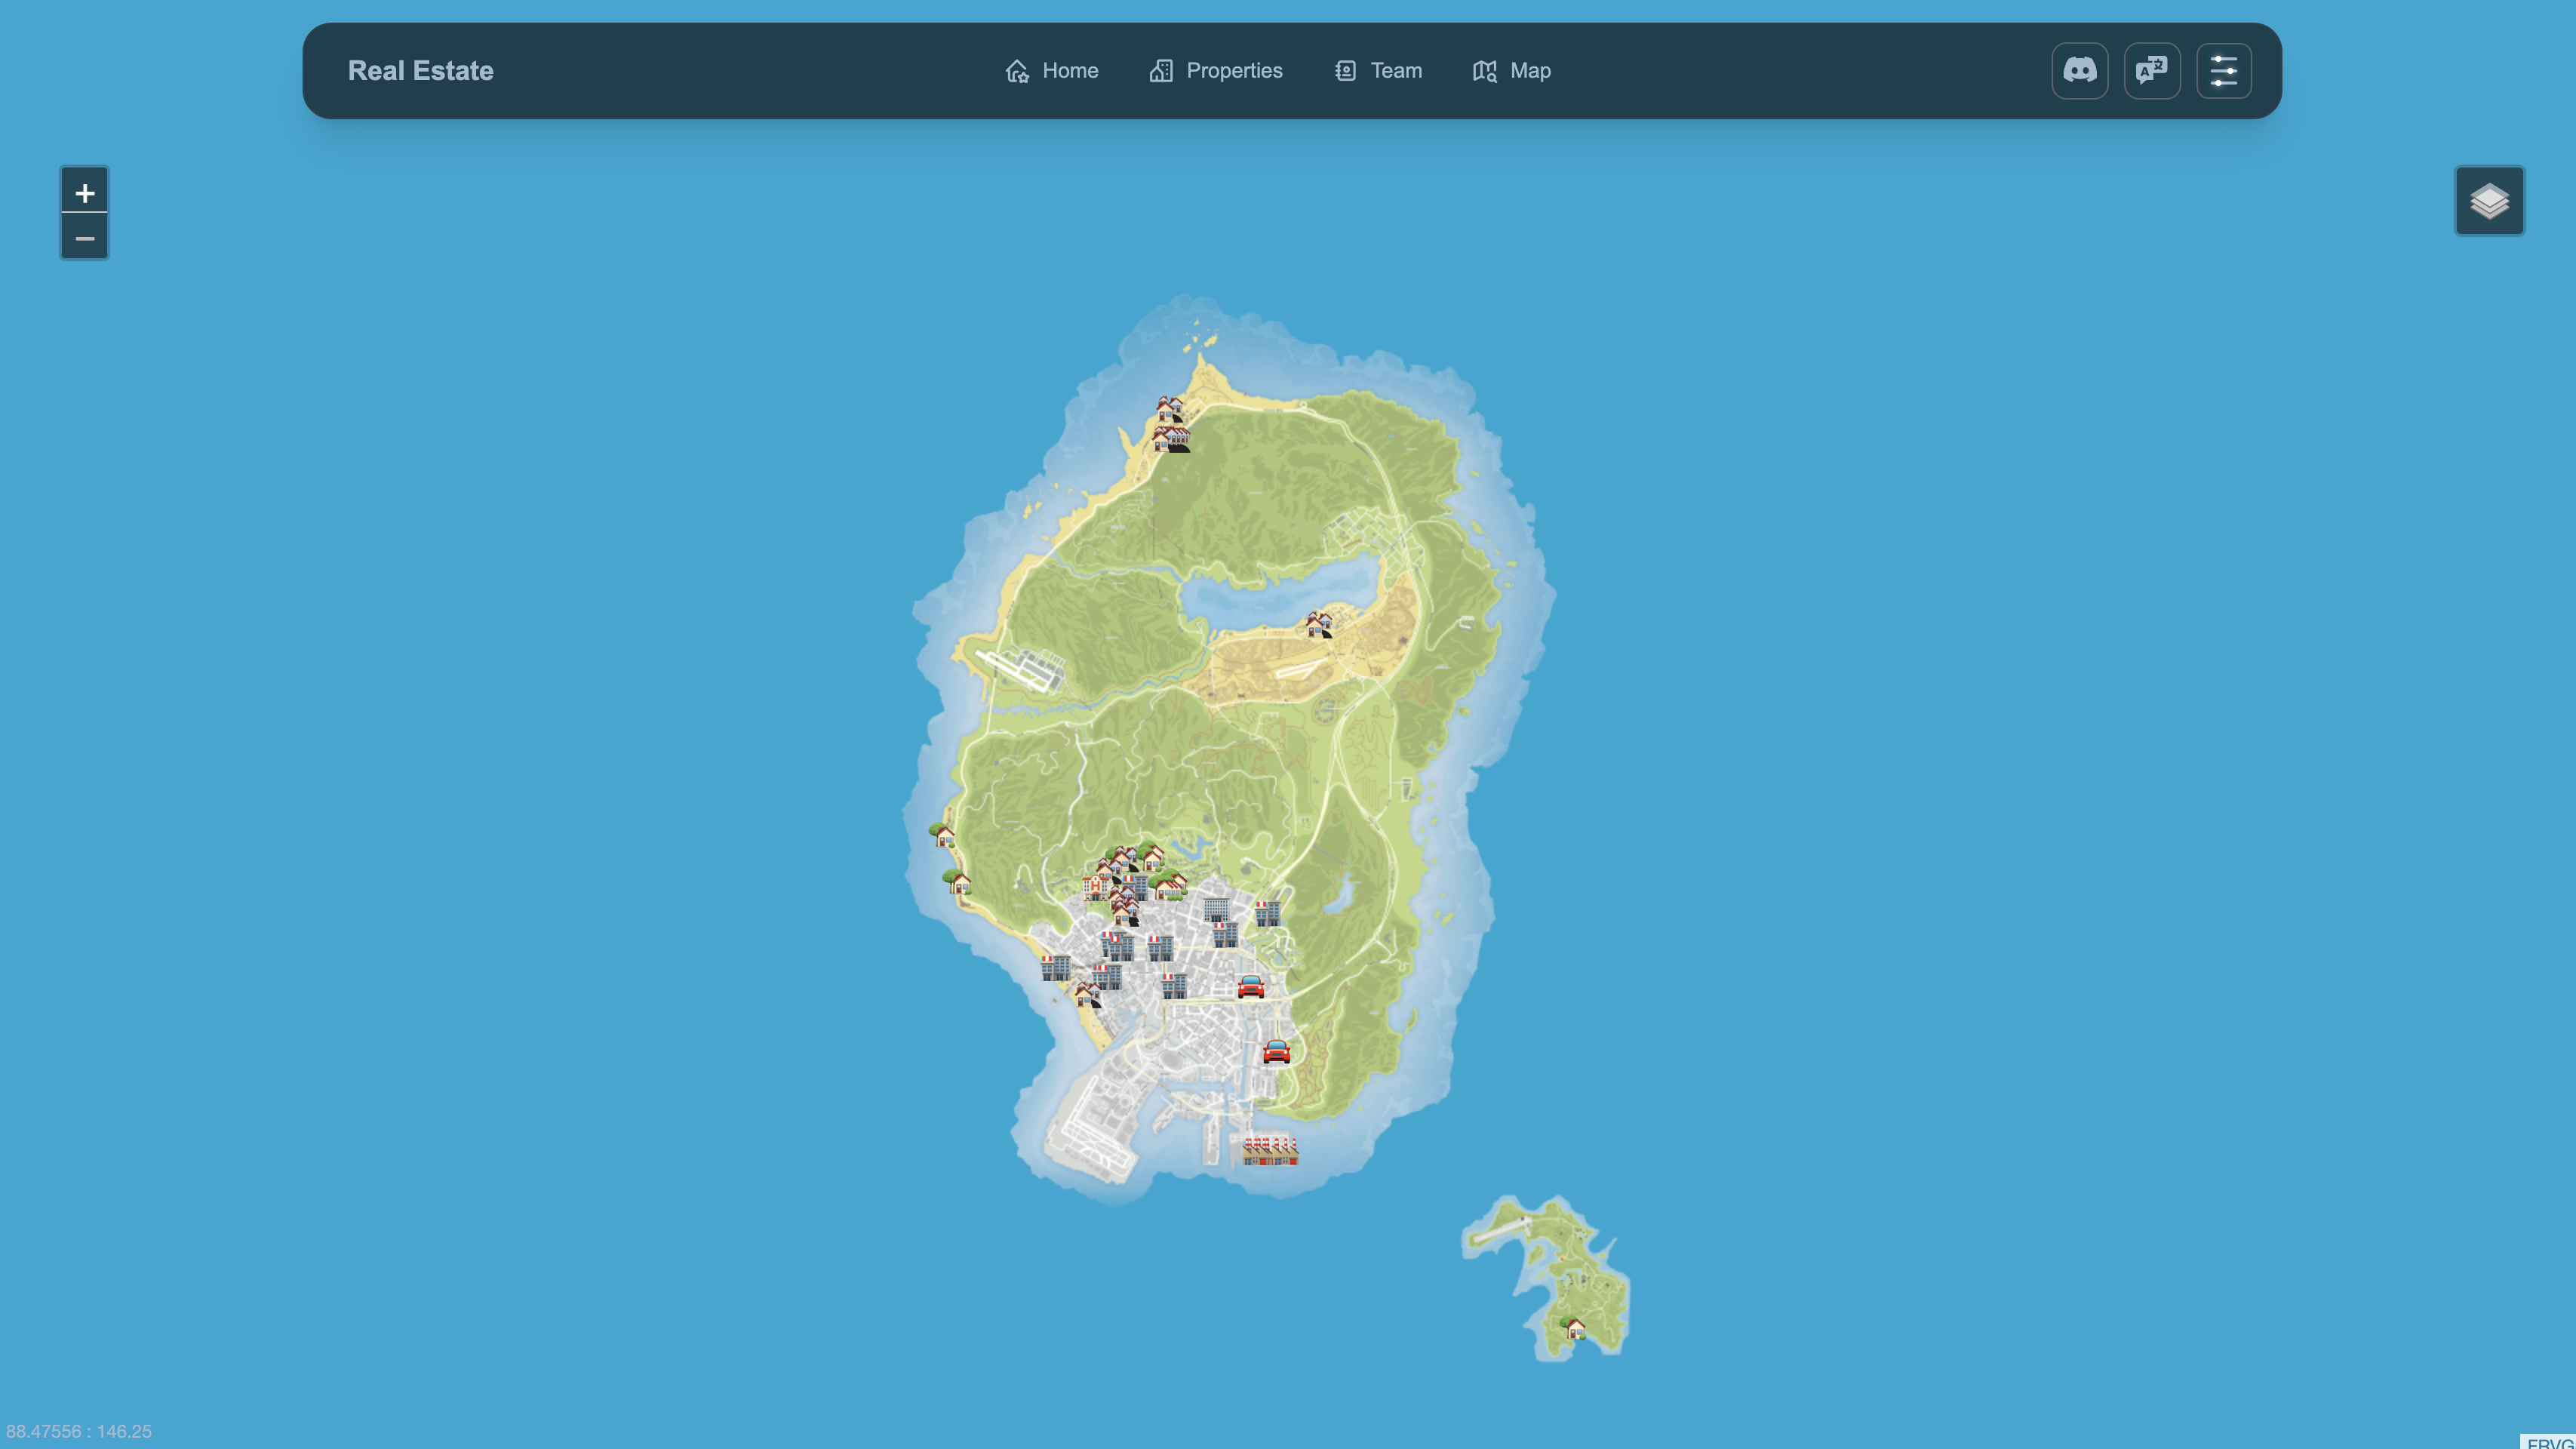Click the plain office building marker
Image resolution: width=2576 pixels, height=1449 pixels.
(1216, 909)
